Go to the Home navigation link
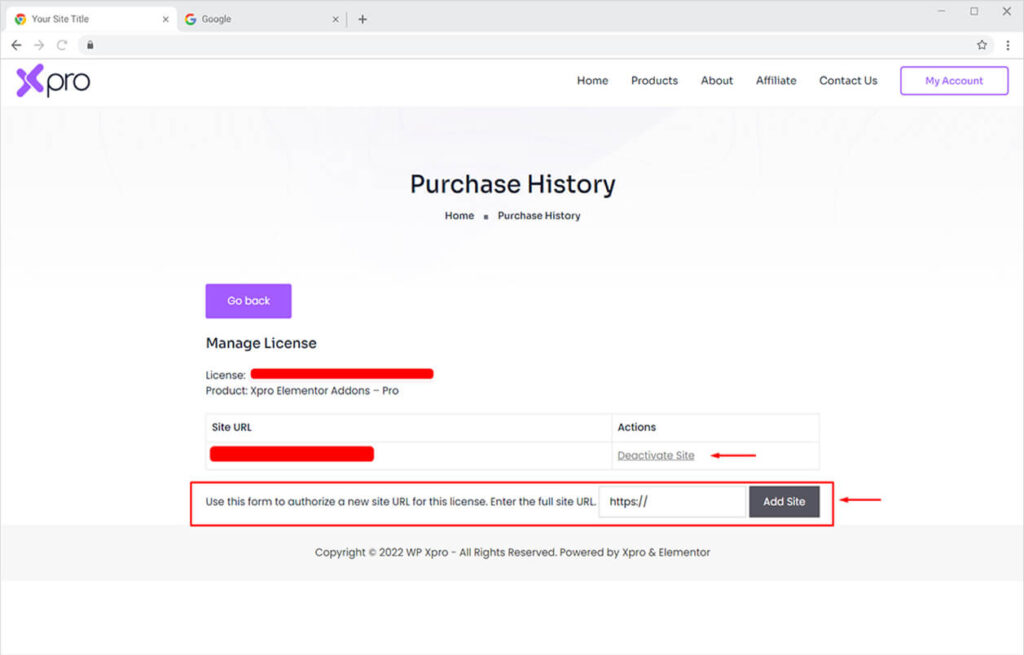The width and height of the screenshot is (1024, 655). click(x=592, y=81)
